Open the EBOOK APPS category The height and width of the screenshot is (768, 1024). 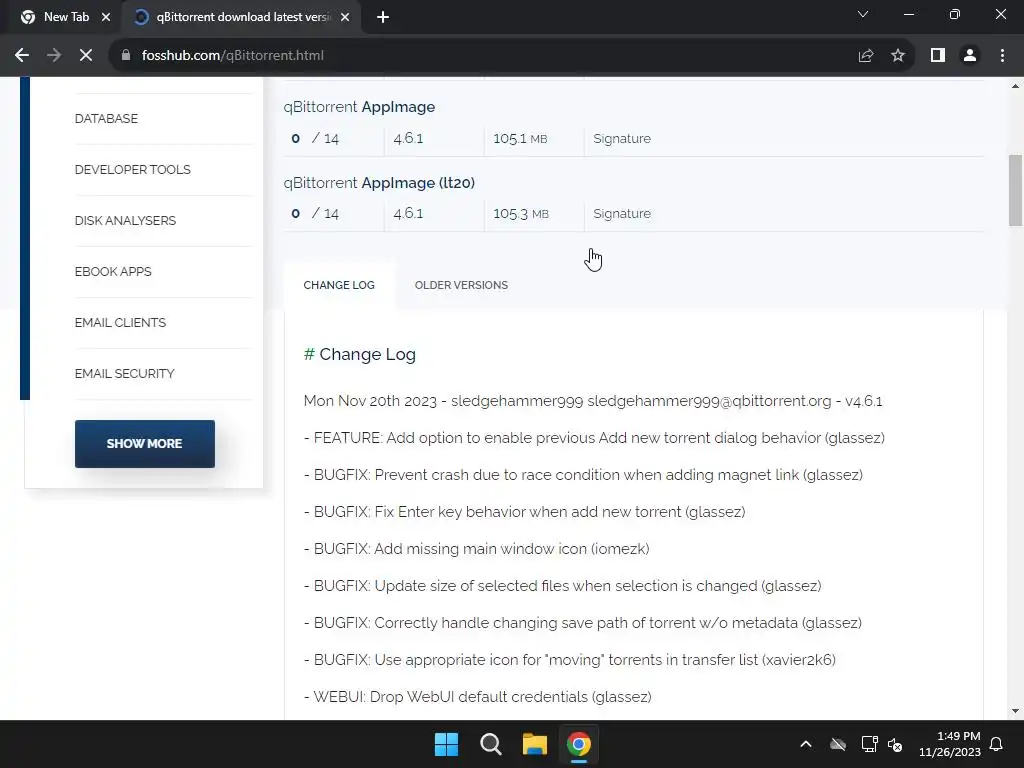(x=113, y=272)
